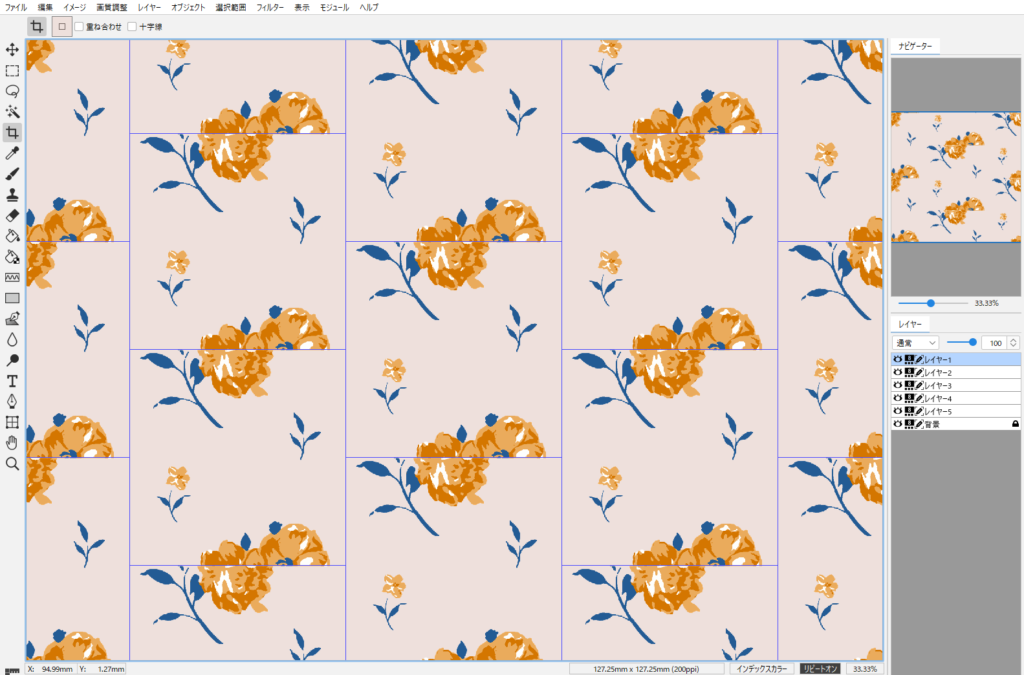Hide レイヤー3 using its eye icon
1024x675 pixels.
898,386
